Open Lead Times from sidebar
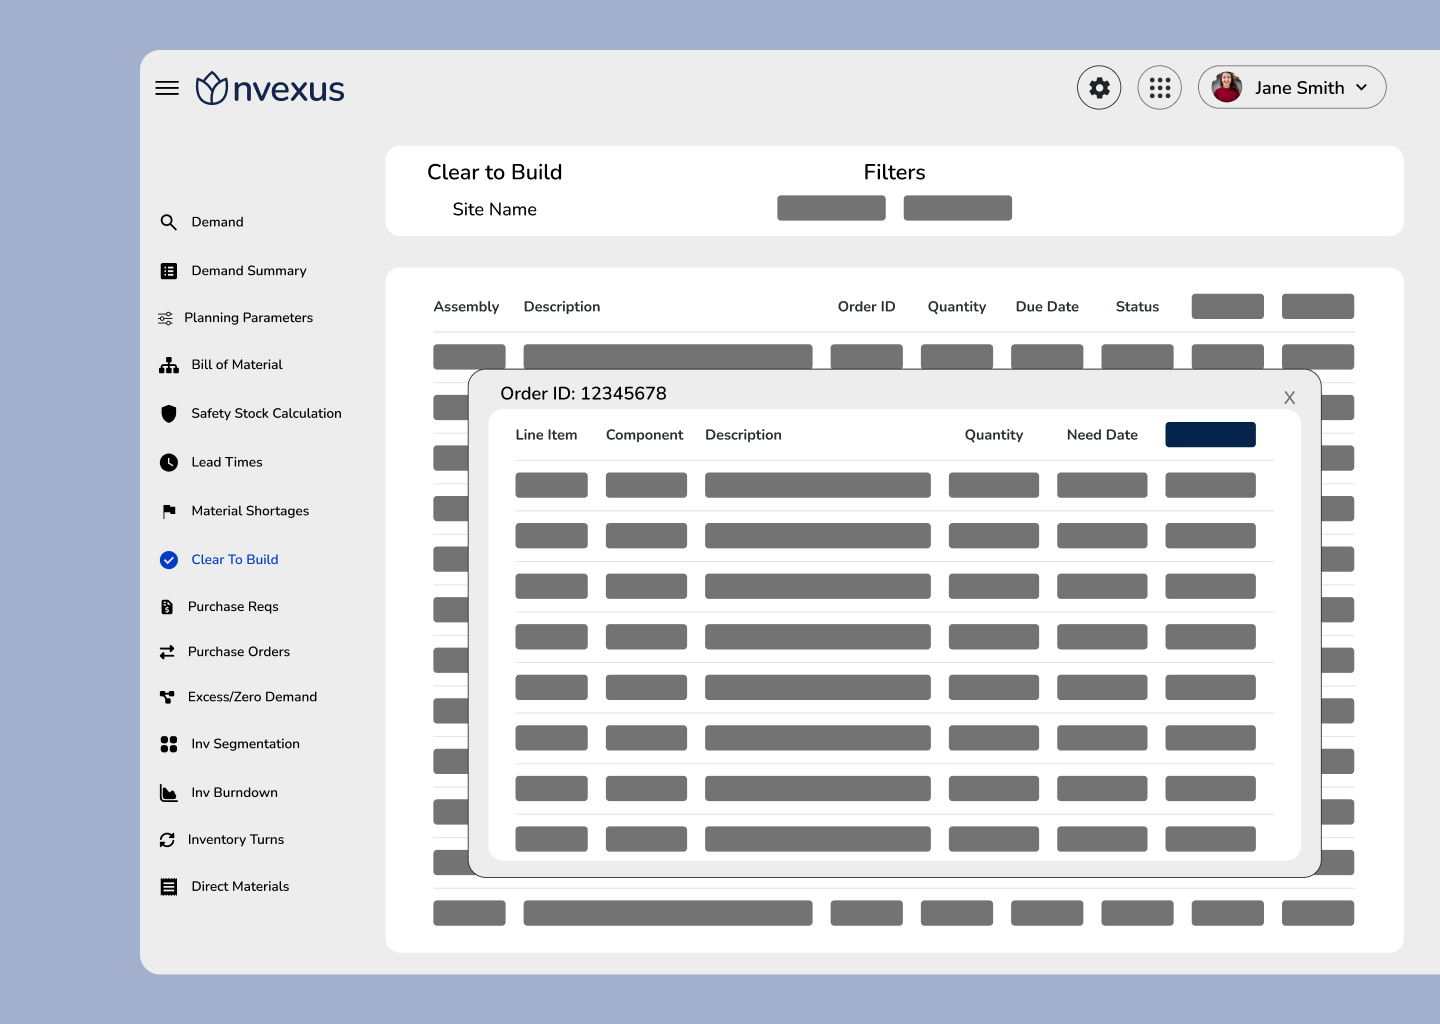 [x=227, y=462]
